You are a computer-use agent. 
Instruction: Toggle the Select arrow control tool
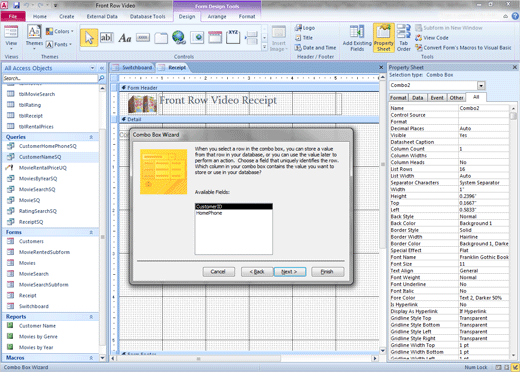pos(89,38)
